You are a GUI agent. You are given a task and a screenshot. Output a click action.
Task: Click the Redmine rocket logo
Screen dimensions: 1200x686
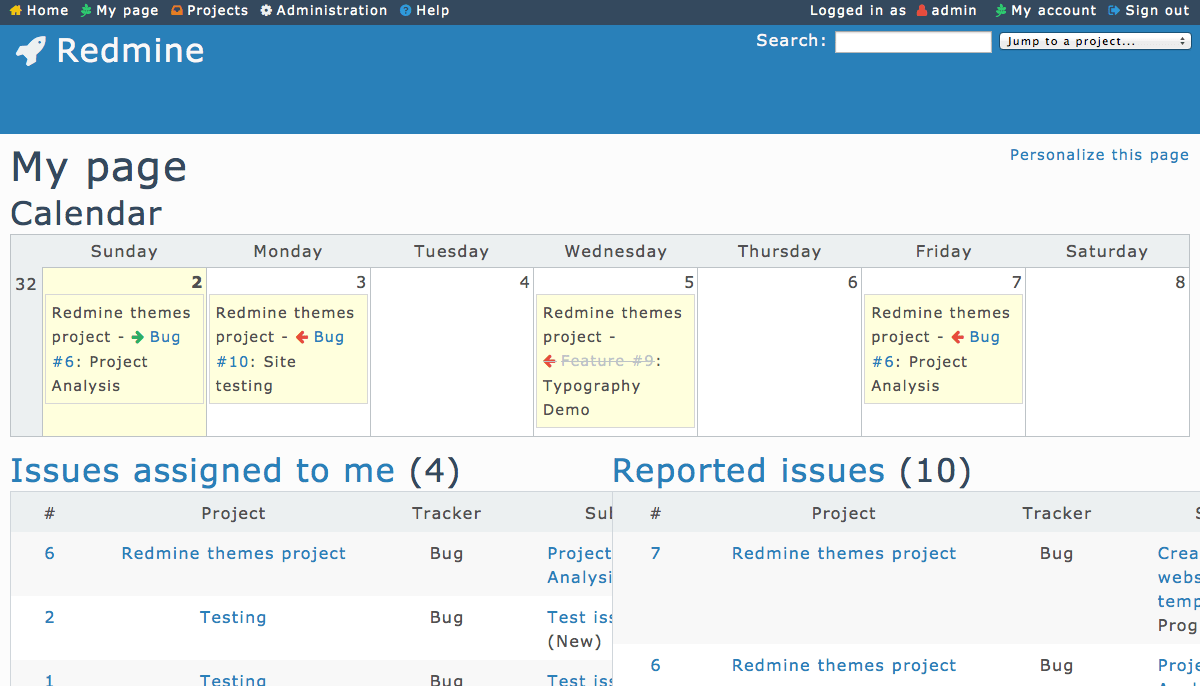31,51
